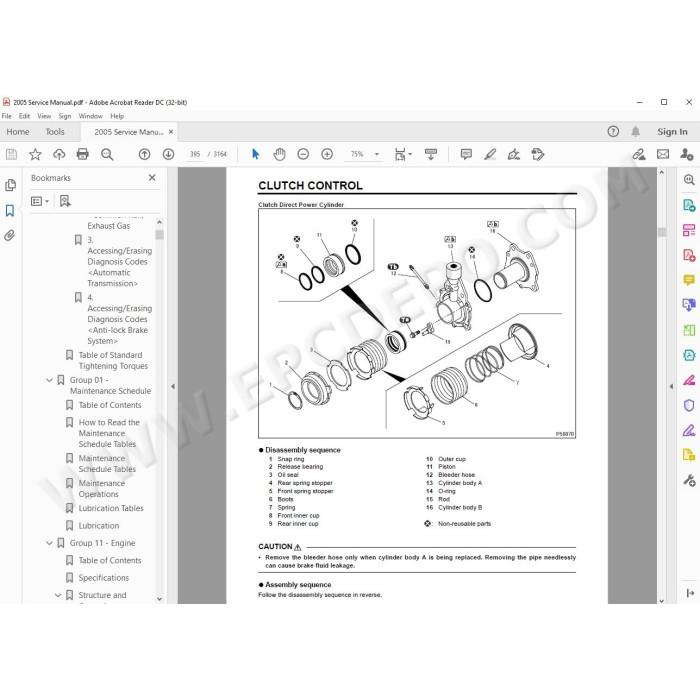700x700 pixels.
Task: Open Find text magnifier icon
Action: coord(107,154)
